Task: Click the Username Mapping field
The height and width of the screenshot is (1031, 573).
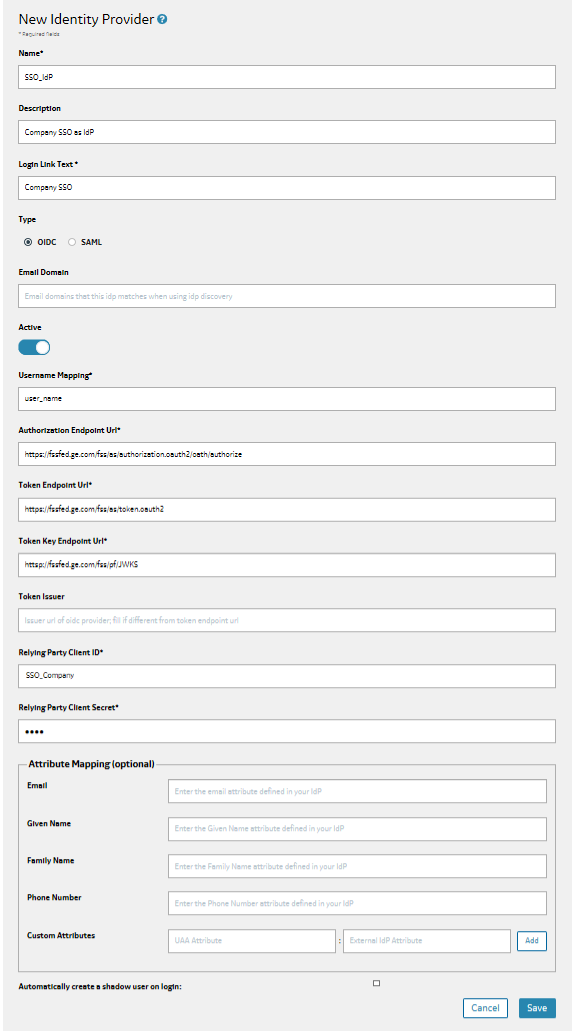Action: tap(287, 398)
